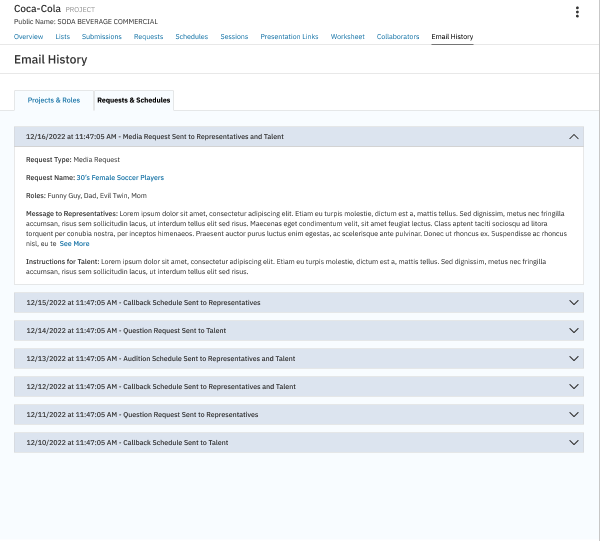Image resolution: width=600 pixels, height=541 pixels.
Task: Open the Lists tab
Action: (x=62, y=37)
